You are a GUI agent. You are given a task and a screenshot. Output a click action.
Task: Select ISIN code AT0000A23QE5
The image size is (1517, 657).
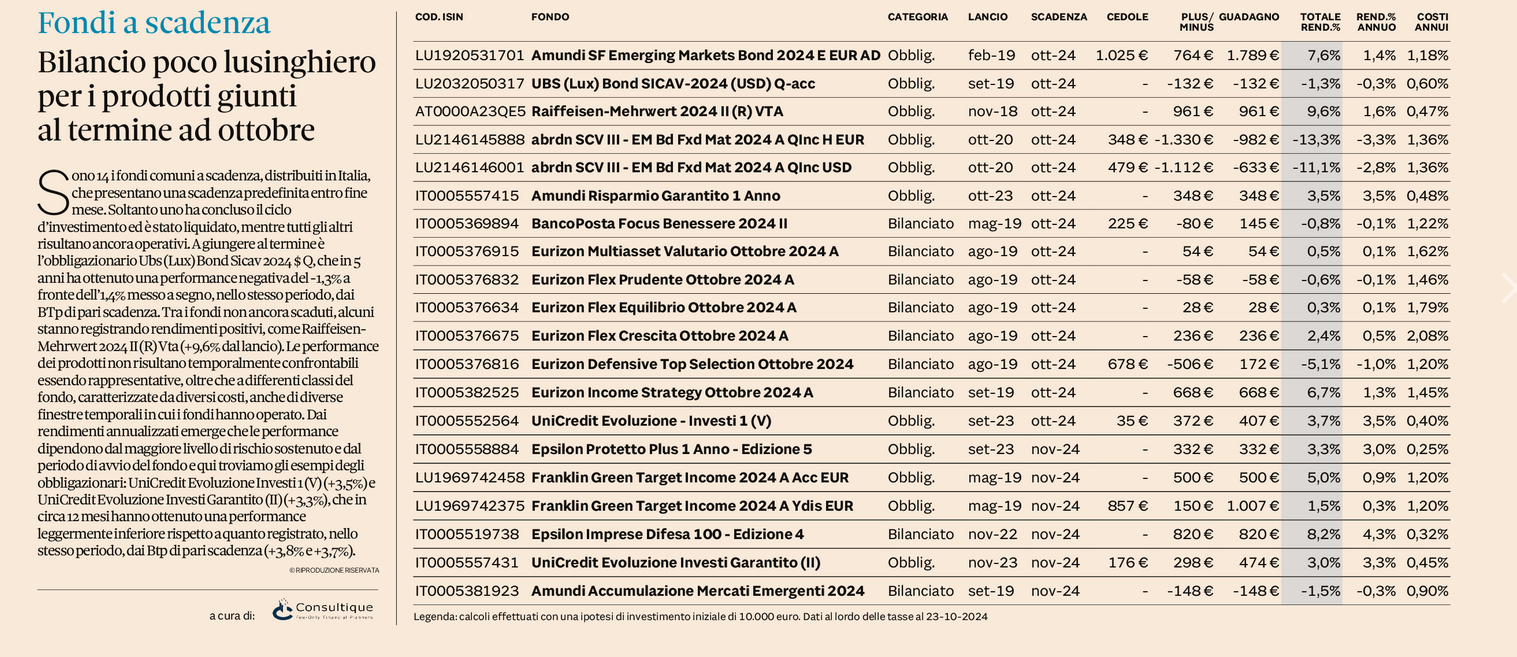[470, 112]
